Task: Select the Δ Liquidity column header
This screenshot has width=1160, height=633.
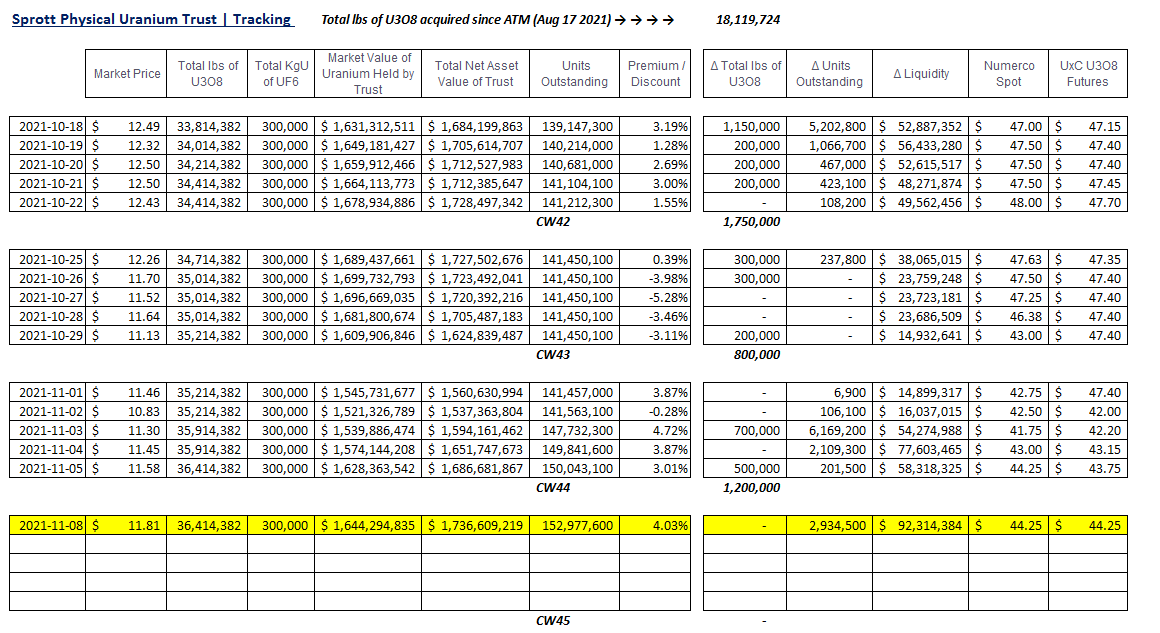Action: 921,74
